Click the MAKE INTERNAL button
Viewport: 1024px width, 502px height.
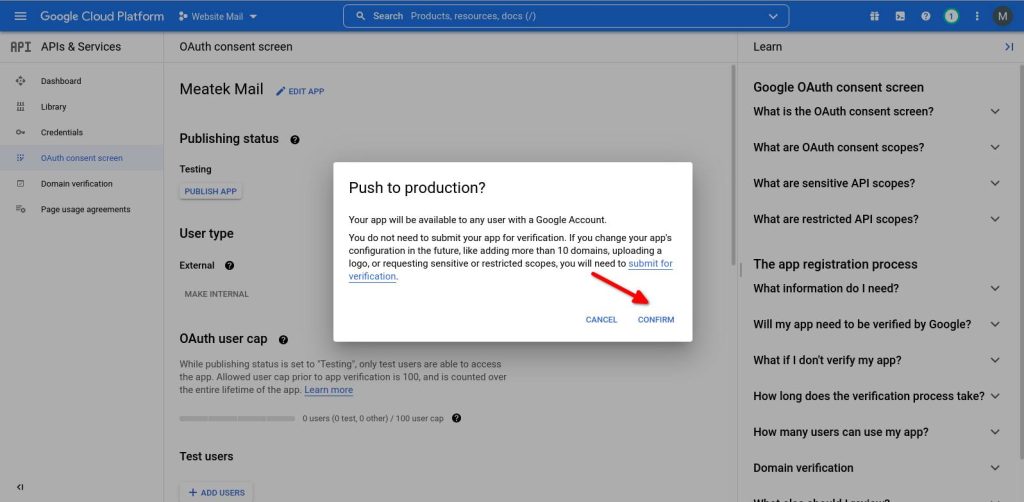coord(216,294)
